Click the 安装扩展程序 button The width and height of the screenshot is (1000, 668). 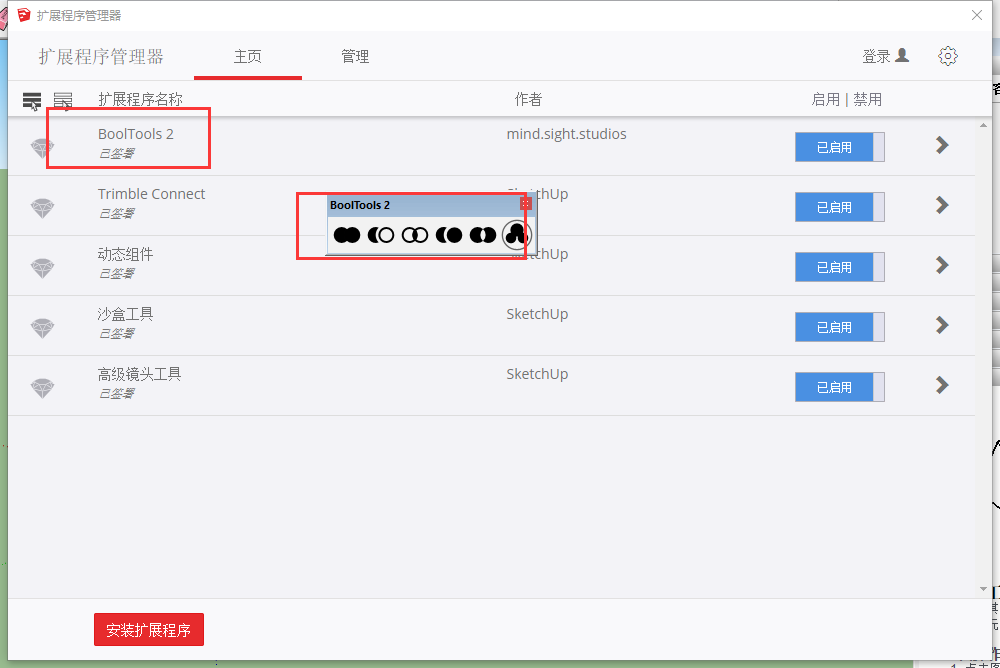149,630
